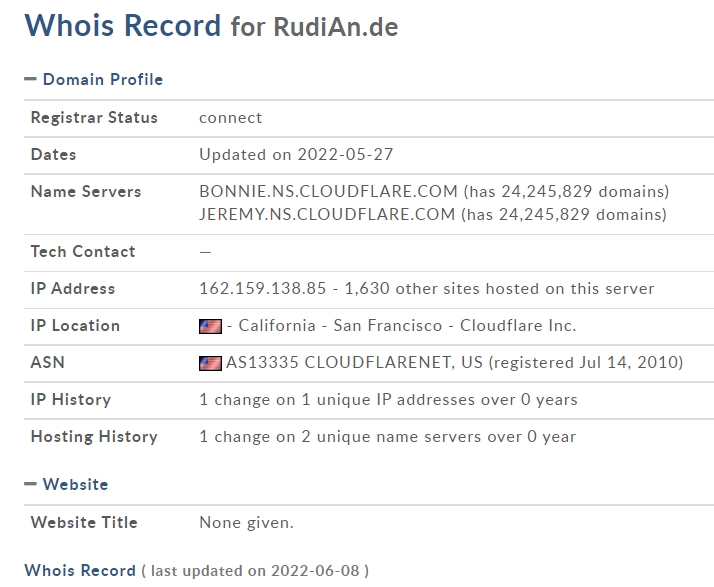The height and width of the screenshot is (587, 714).
Task: Click BONNIE.NS.CLOUDFLARE.COM name server
Action: pos(328,191)
